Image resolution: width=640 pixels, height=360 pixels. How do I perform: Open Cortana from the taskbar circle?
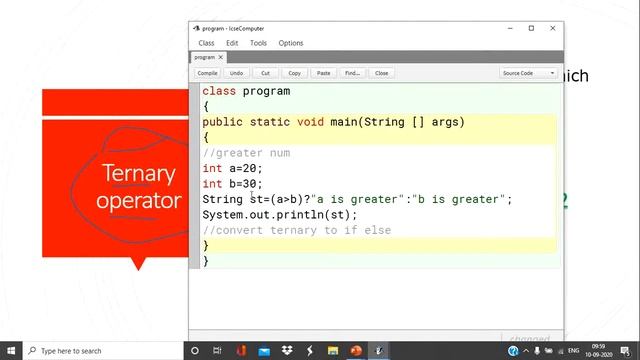point(195,351)
